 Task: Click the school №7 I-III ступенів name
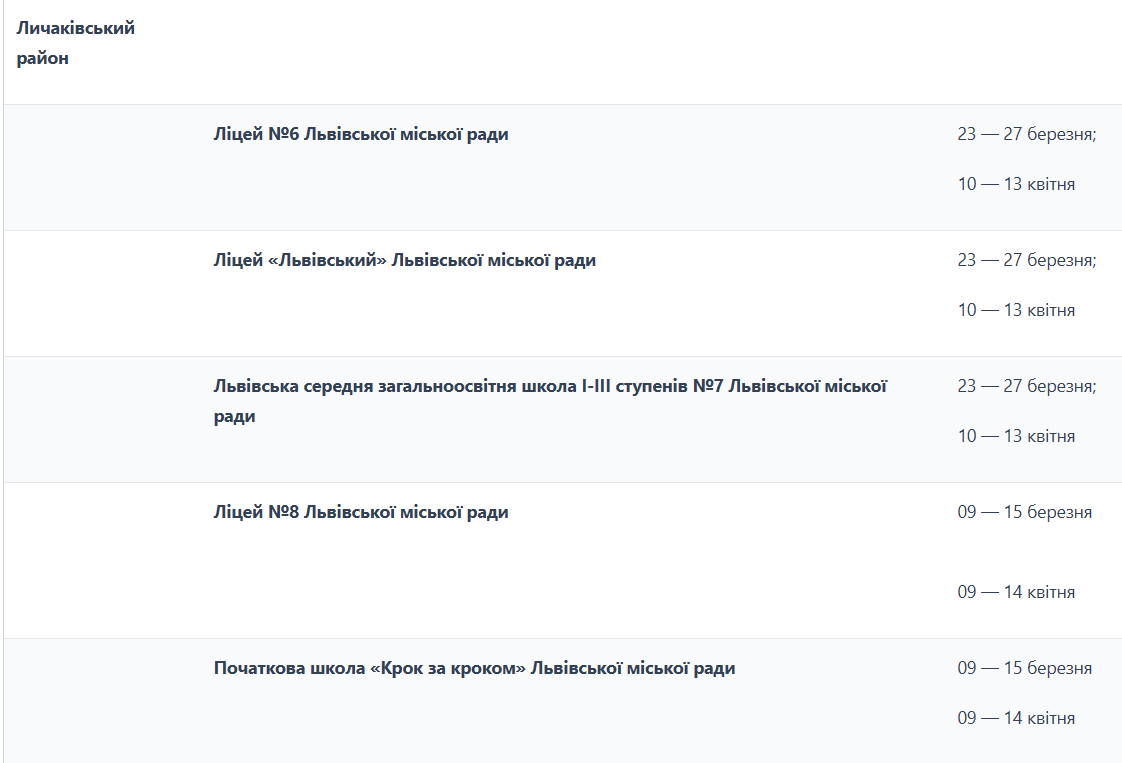pos(550,387)
